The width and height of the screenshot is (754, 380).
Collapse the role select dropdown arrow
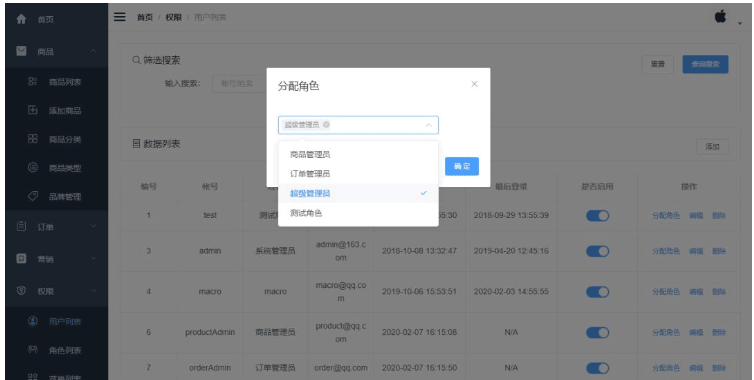[x=428, y=125]
